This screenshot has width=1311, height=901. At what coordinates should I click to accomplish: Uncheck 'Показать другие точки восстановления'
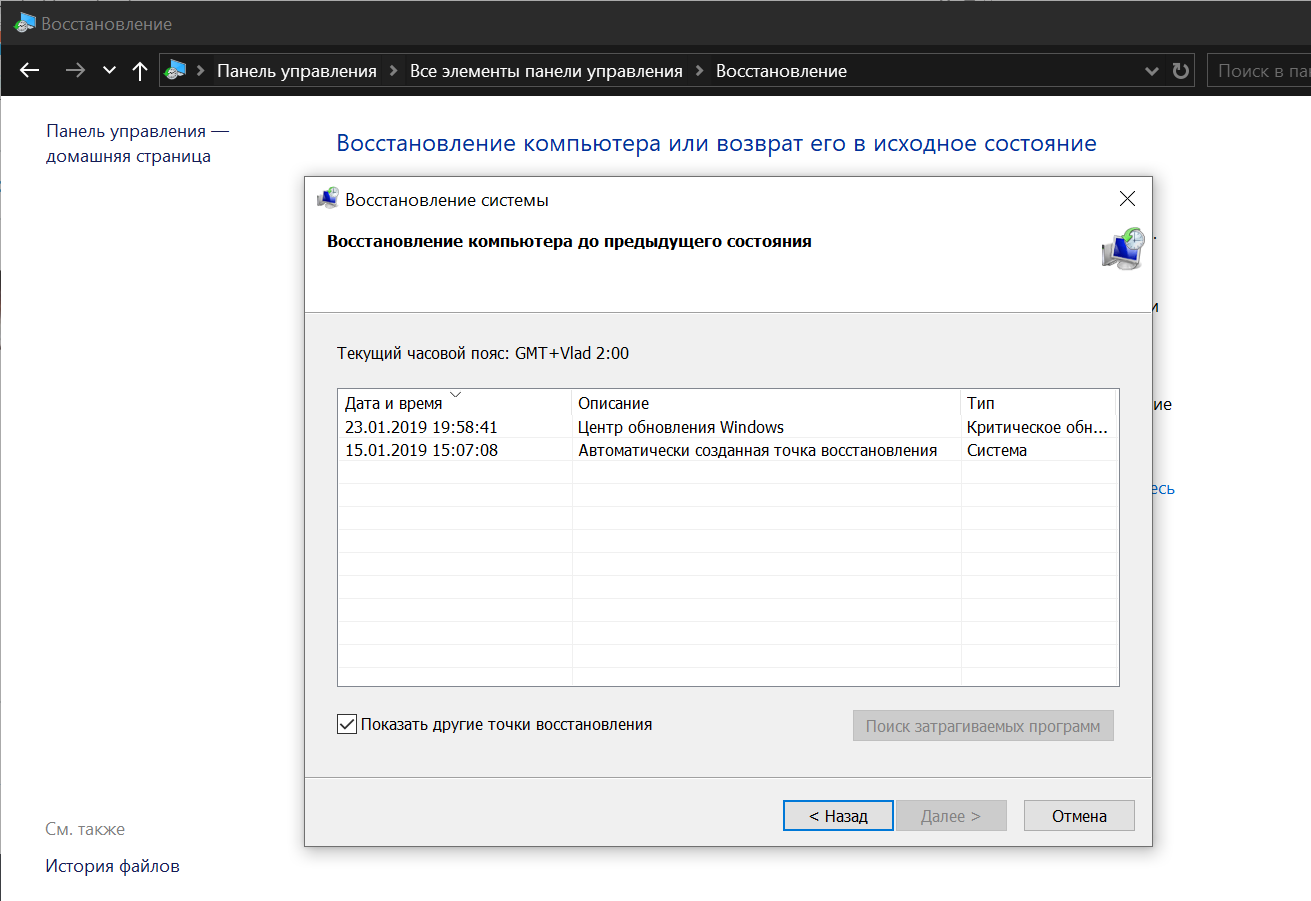[x=347, y=724]
